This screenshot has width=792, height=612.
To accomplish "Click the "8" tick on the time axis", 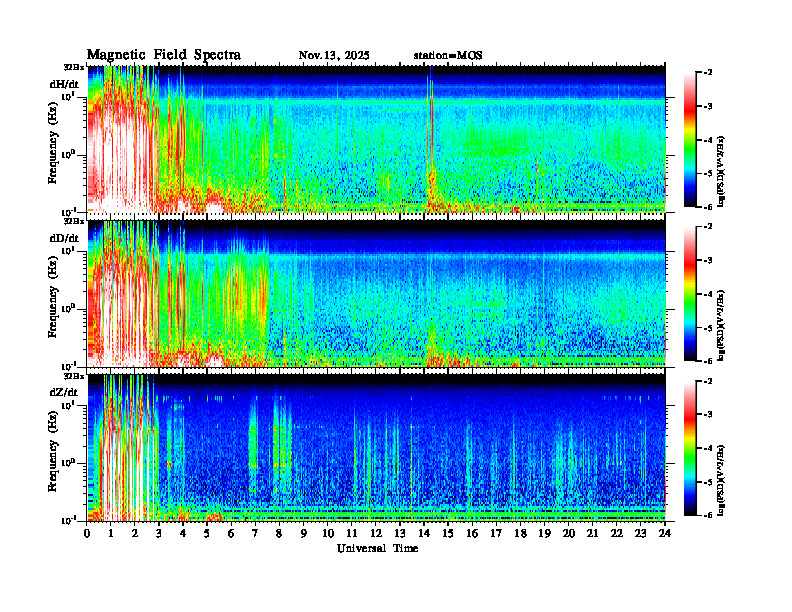I will tap(279, 534).
